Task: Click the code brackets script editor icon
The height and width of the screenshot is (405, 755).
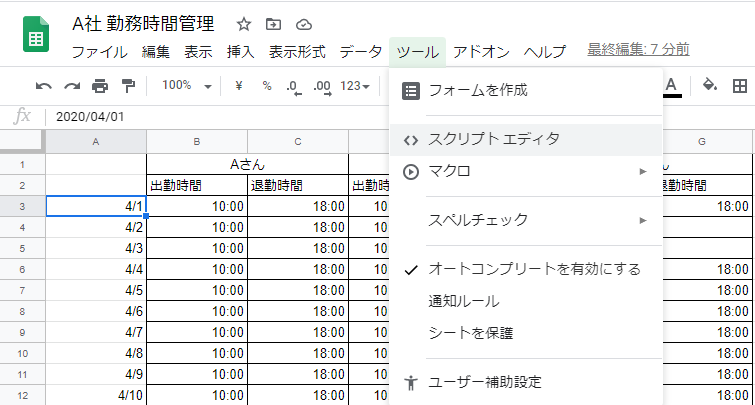Action: click(411, 141)
